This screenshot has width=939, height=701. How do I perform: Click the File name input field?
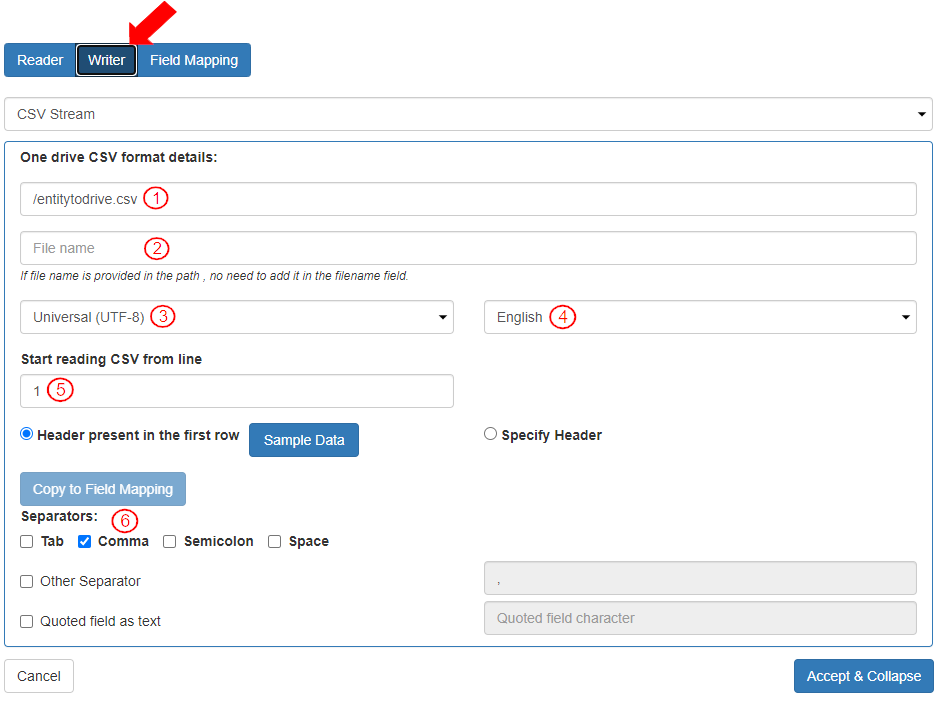[x=468, y=248]
